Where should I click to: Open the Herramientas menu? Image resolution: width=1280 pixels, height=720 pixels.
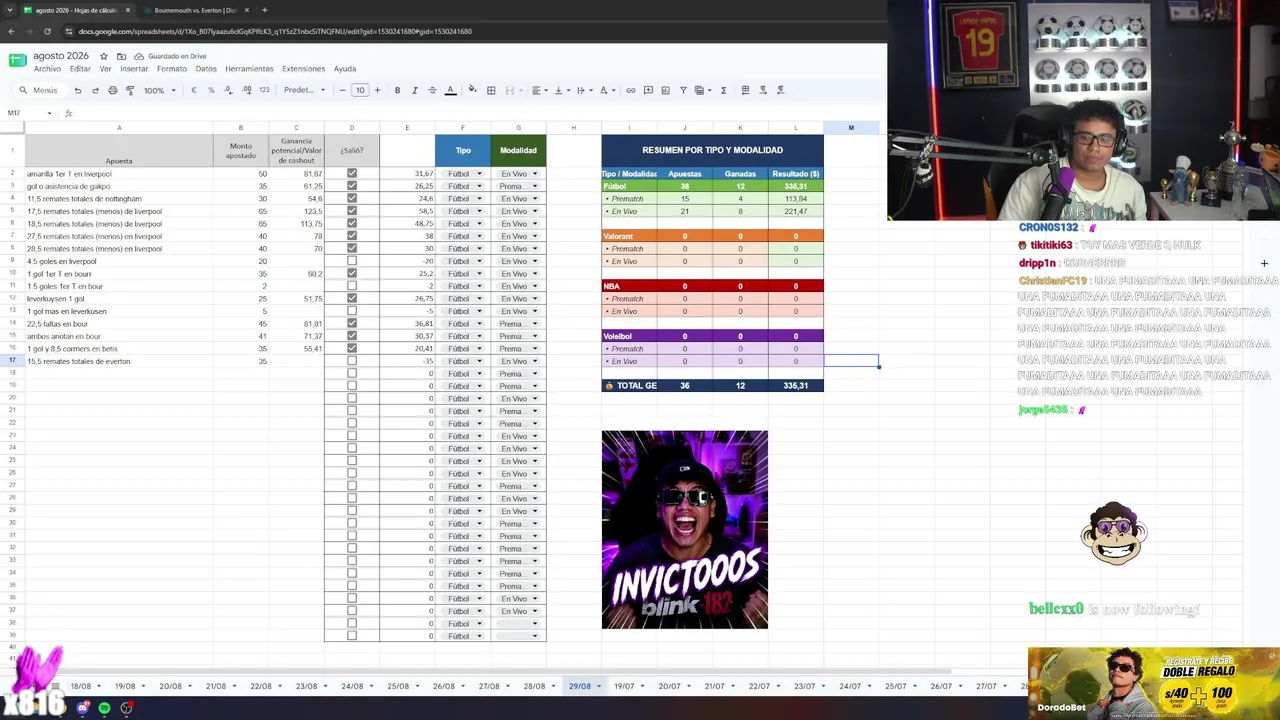point(249,69)
